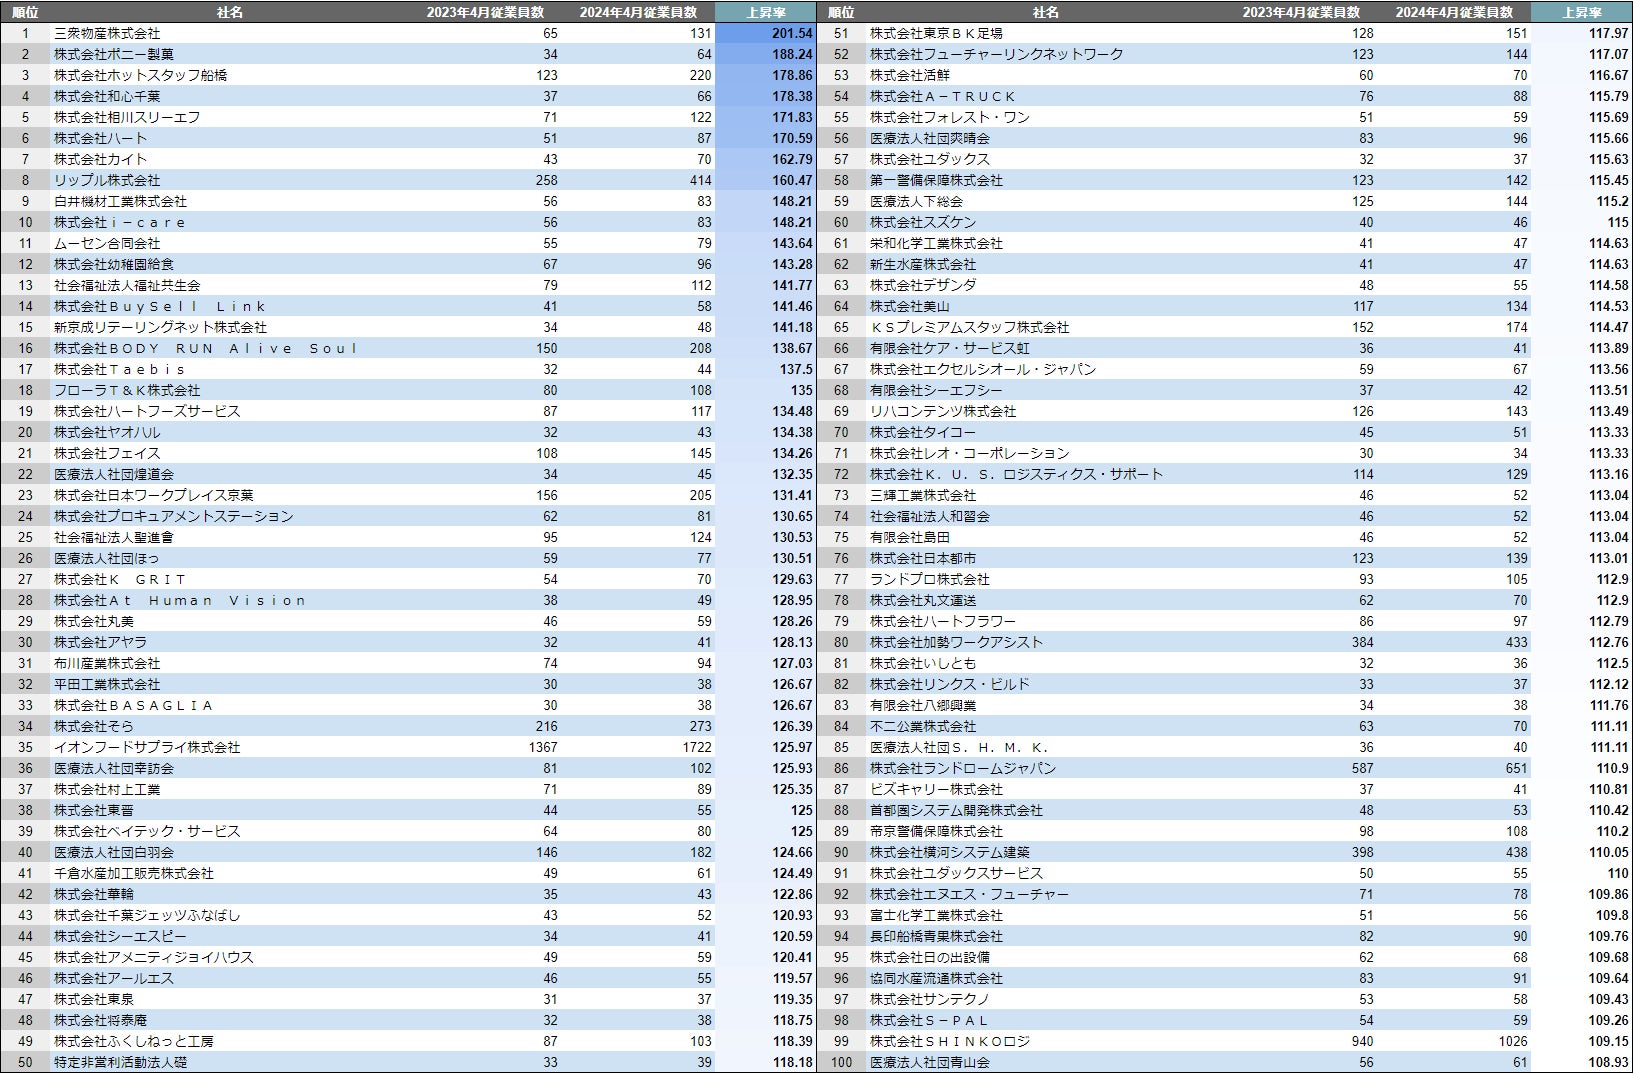Click employee count 384

click(x=1302, y=642)
